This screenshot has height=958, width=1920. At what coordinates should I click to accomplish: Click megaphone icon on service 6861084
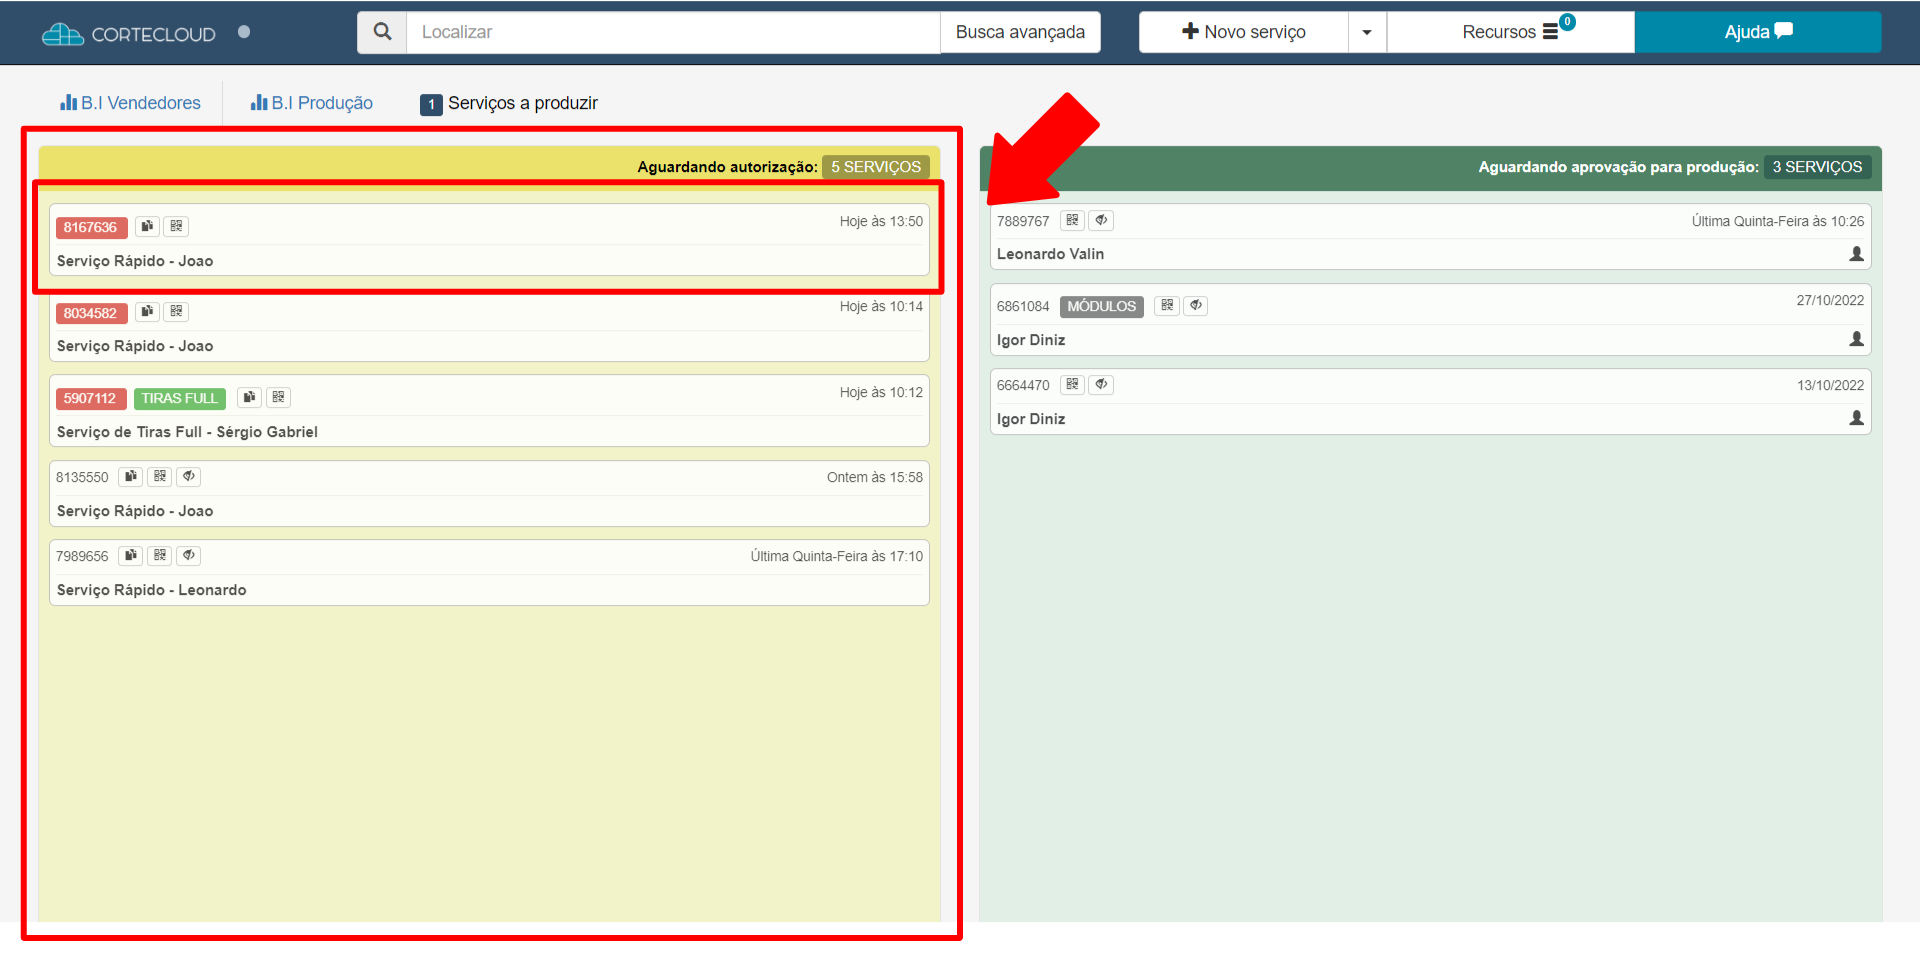click(x=1196, y=306)
